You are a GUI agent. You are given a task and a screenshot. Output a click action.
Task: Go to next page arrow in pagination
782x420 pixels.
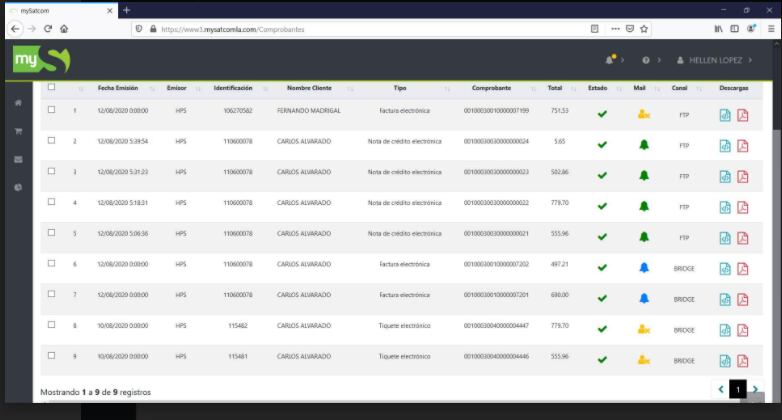point(756,390)
